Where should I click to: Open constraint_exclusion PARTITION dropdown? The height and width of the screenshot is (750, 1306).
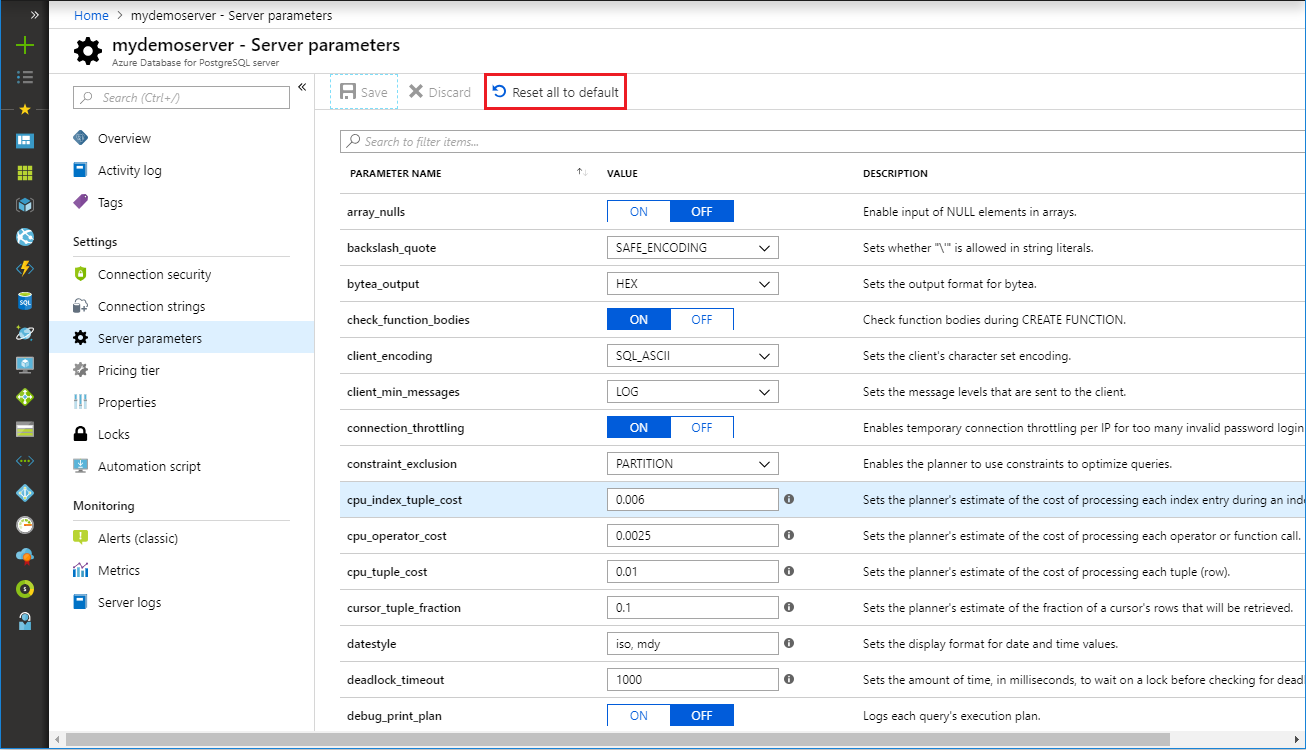[x=692, y=463]
